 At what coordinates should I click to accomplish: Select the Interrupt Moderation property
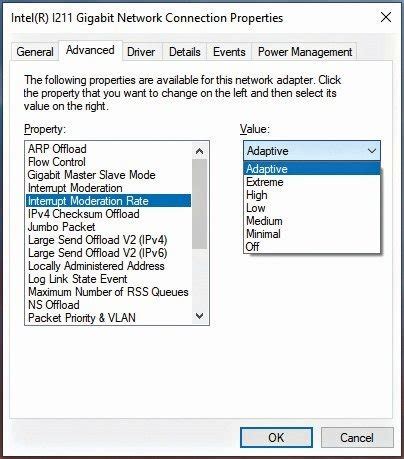pyautogui.click(x=108, y=188)
